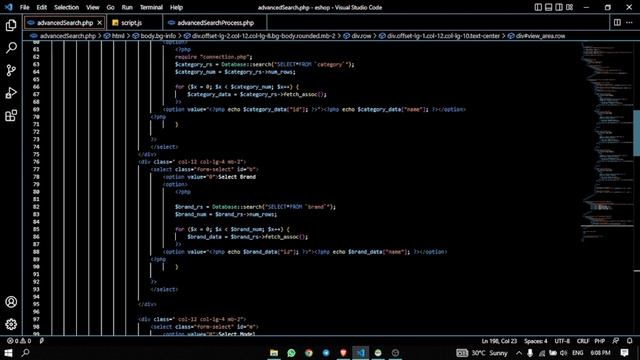Toggle the secondary side bar layout icon

coord(559,7)
